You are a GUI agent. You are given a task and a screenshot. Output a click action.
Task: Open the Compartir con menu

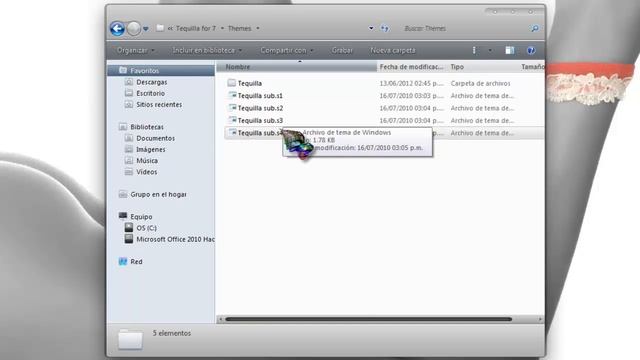287,50
